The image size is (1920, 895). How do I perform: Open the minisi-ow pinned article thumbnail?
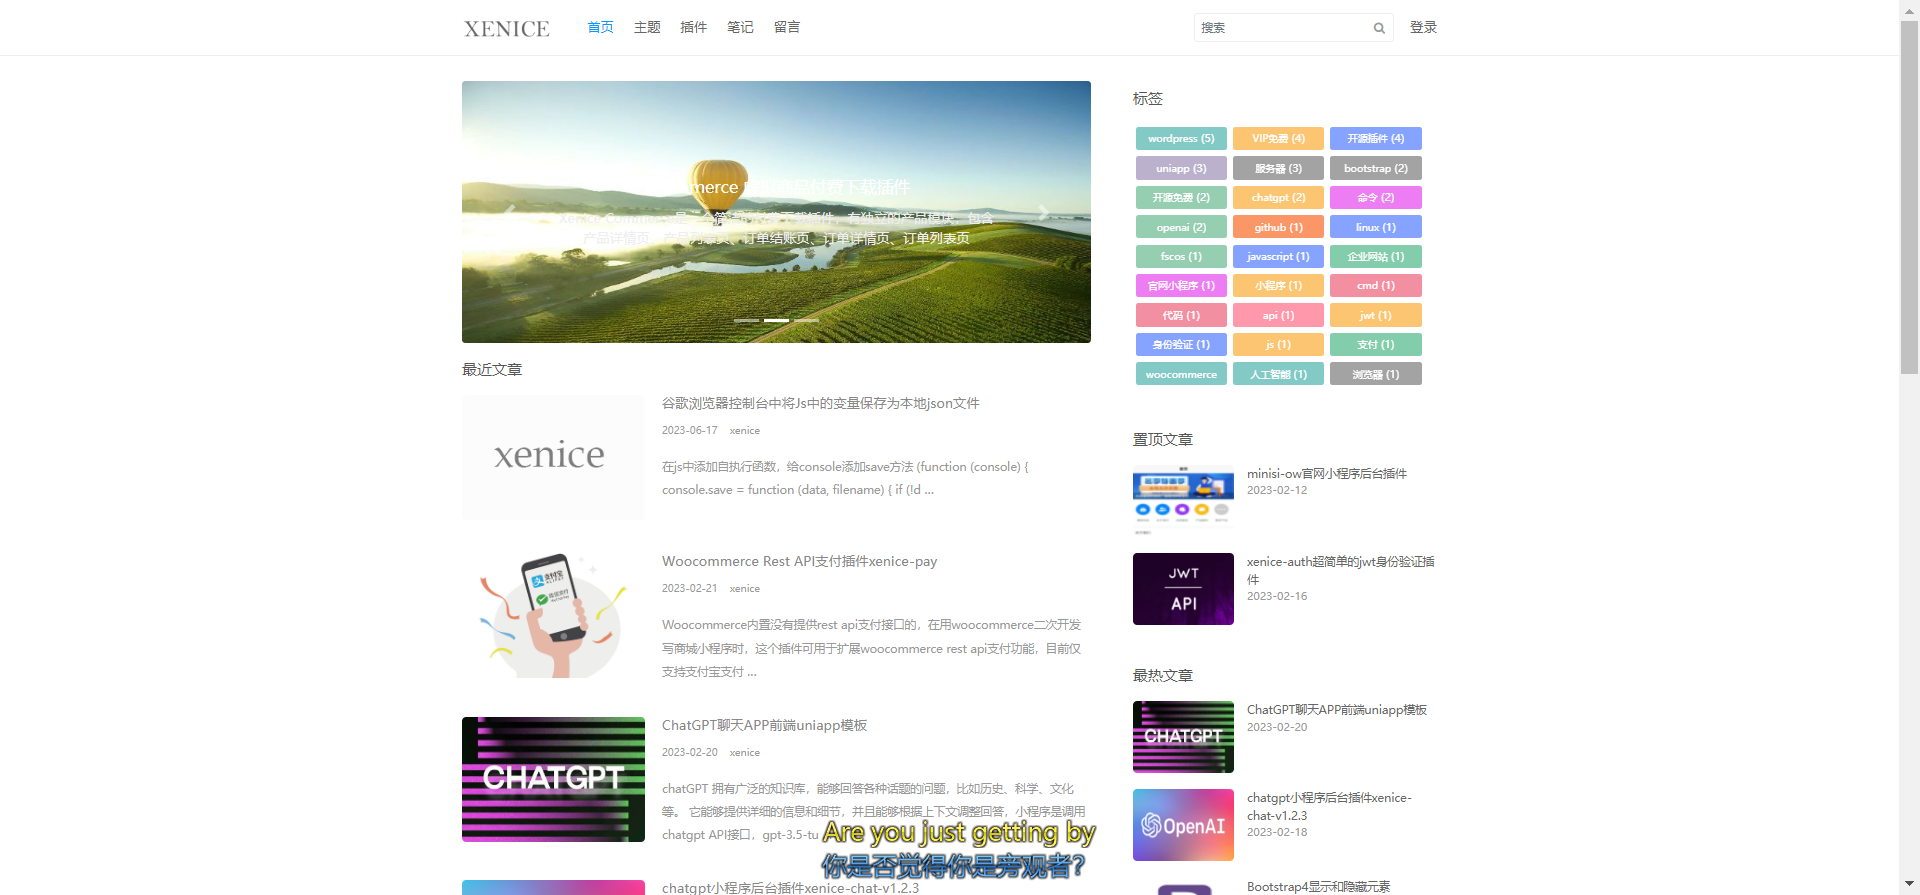[1183, 501]
